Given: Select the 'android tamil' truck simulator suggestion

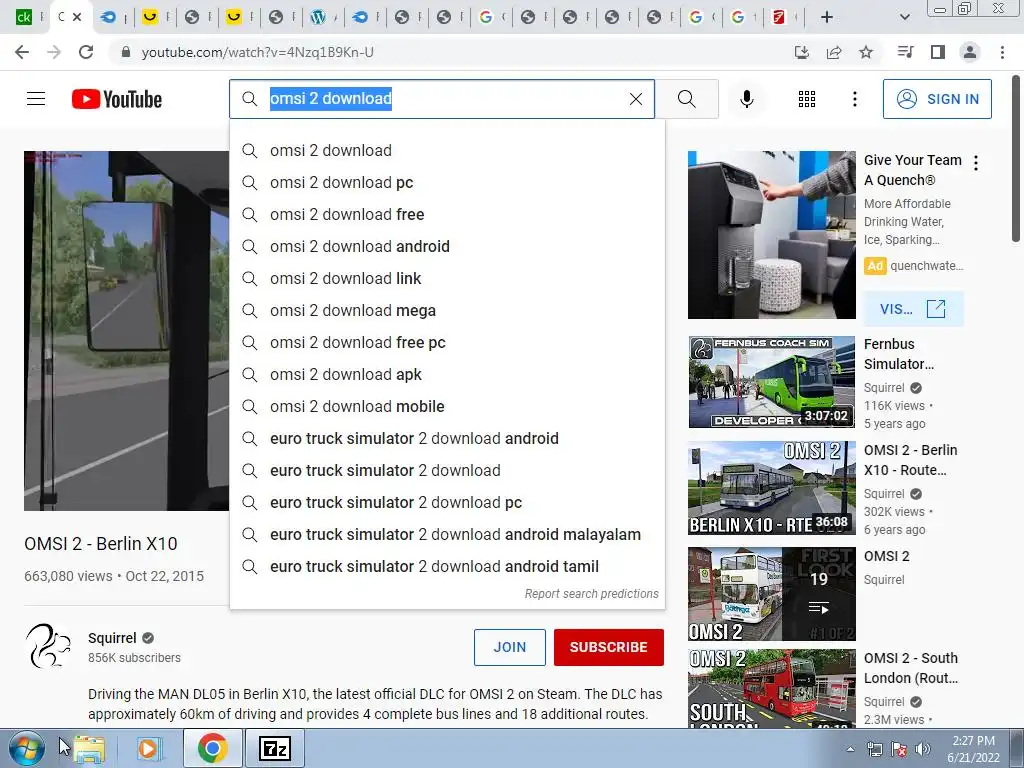Looking at the screenshot, I should click(447, 566).
